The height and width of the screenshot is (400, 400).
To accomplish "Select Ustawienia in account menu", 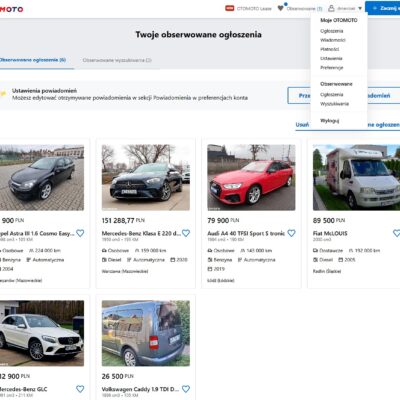I will point(331,58).
